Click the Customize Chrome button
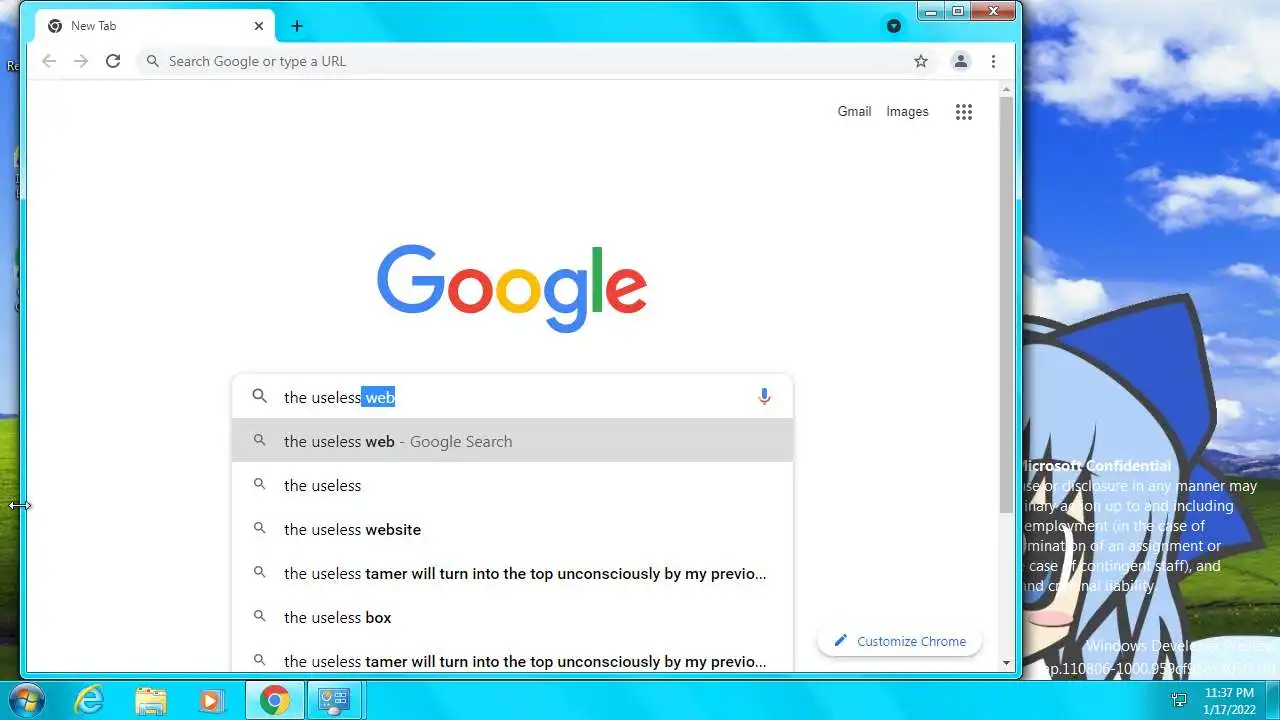The width and height of the screenshot is (1280, 720). [899, 641]
